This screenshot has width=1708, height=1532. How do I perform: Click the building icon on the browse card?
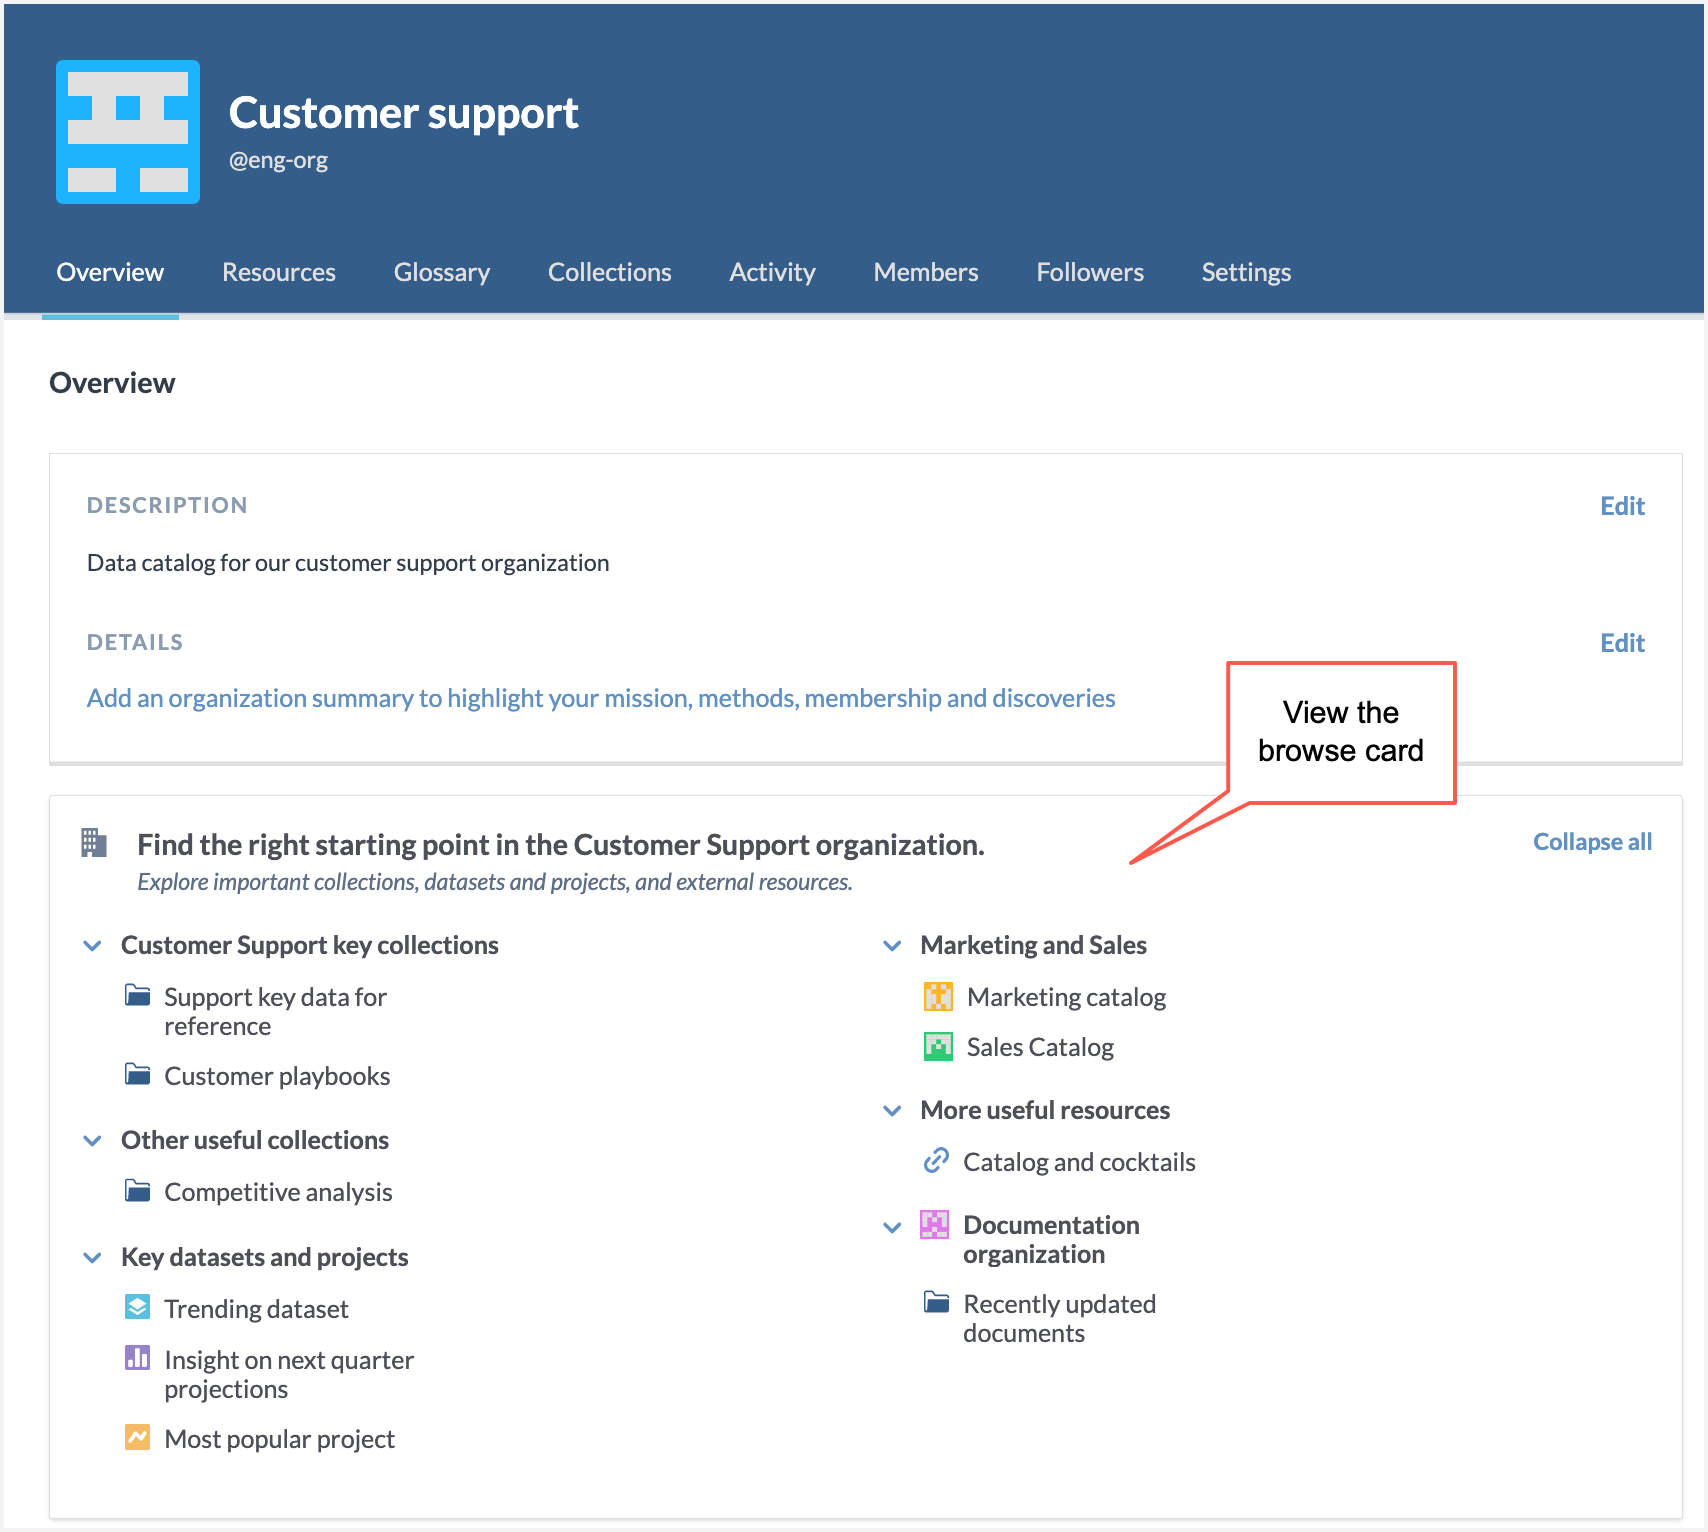(93, 843)
